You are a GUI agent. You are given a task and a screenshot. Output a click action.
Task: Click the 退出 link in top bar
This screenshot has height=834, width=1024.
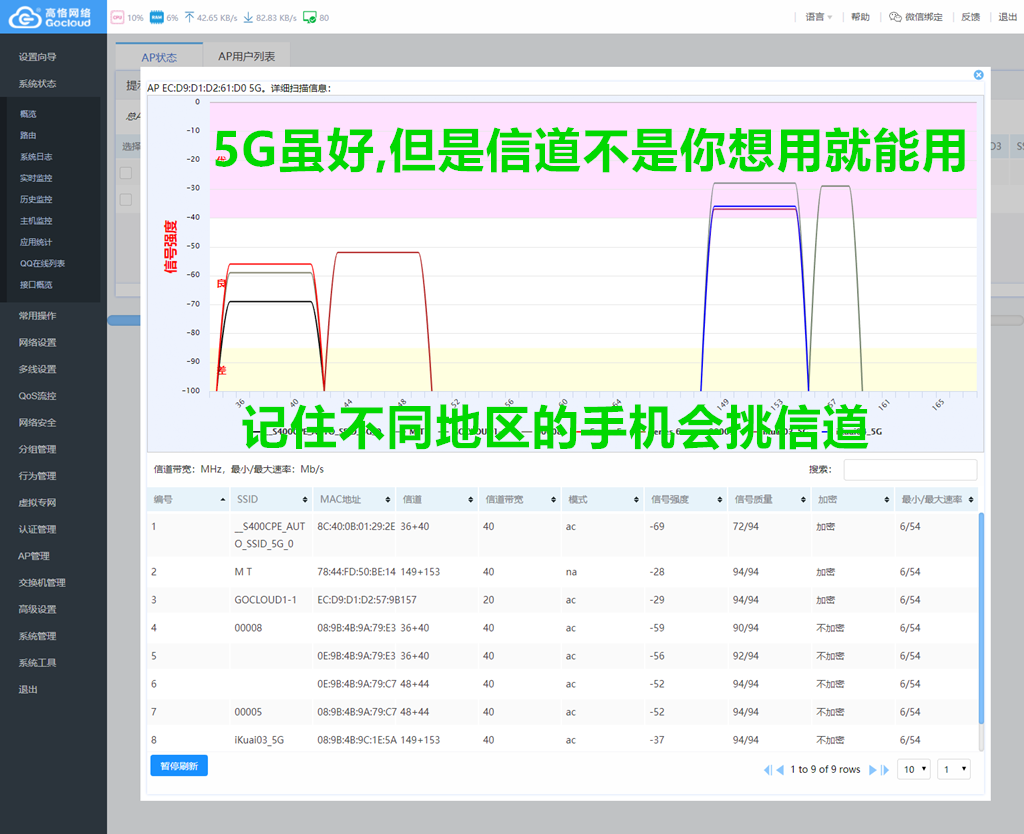tap(1007, 17)
